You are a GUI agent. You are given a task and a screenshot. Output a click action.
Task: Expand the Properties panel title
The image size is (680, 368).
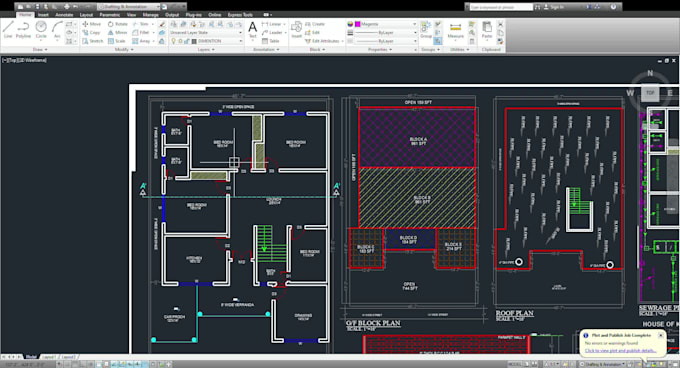(x=380, y=50)
